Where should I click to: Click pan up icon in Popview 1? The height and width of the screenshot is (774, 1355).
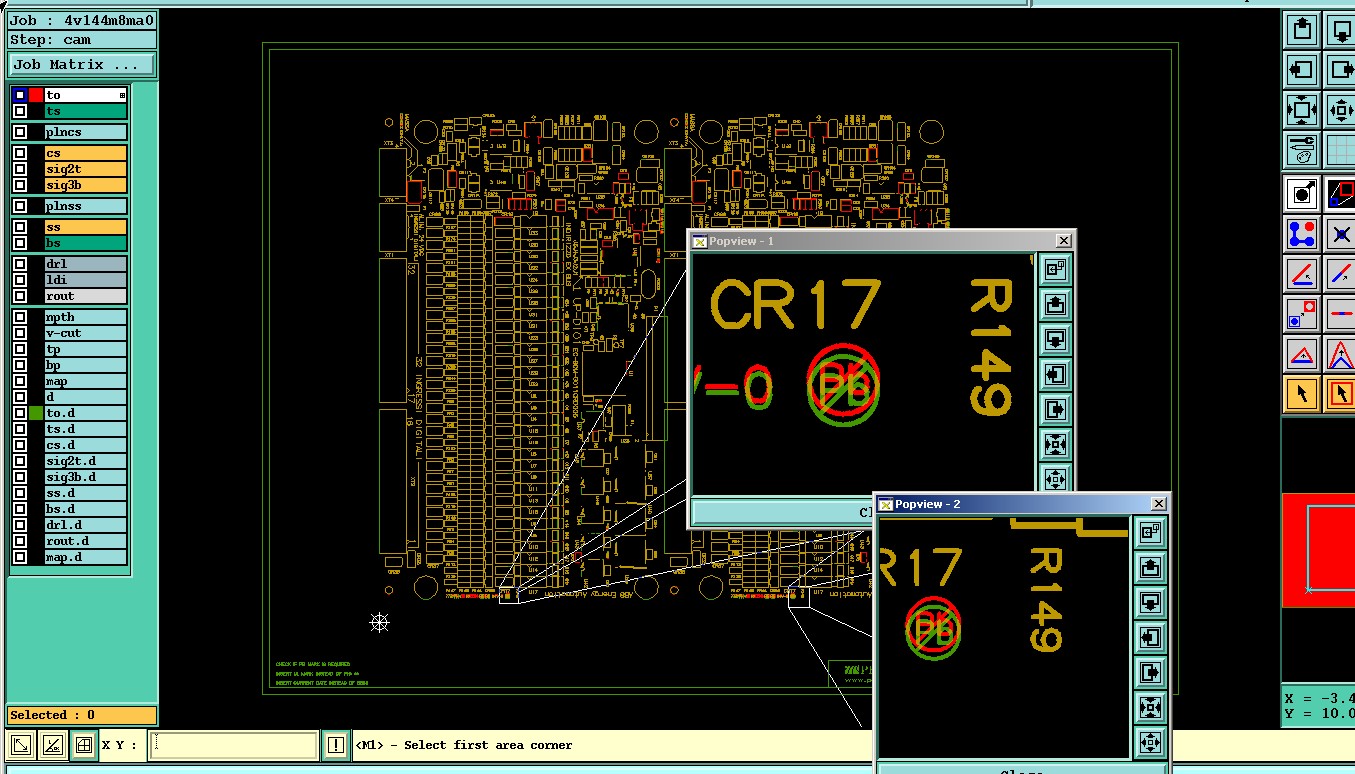tap(1055, 305)
